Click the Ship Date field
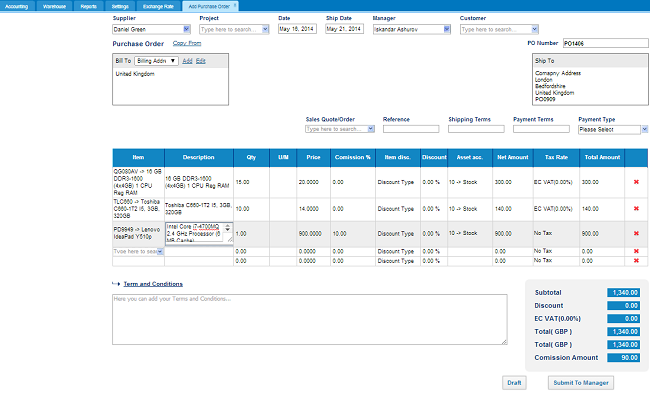The width and height of the screenshot is (650, 393). click(x=344, y=29)
